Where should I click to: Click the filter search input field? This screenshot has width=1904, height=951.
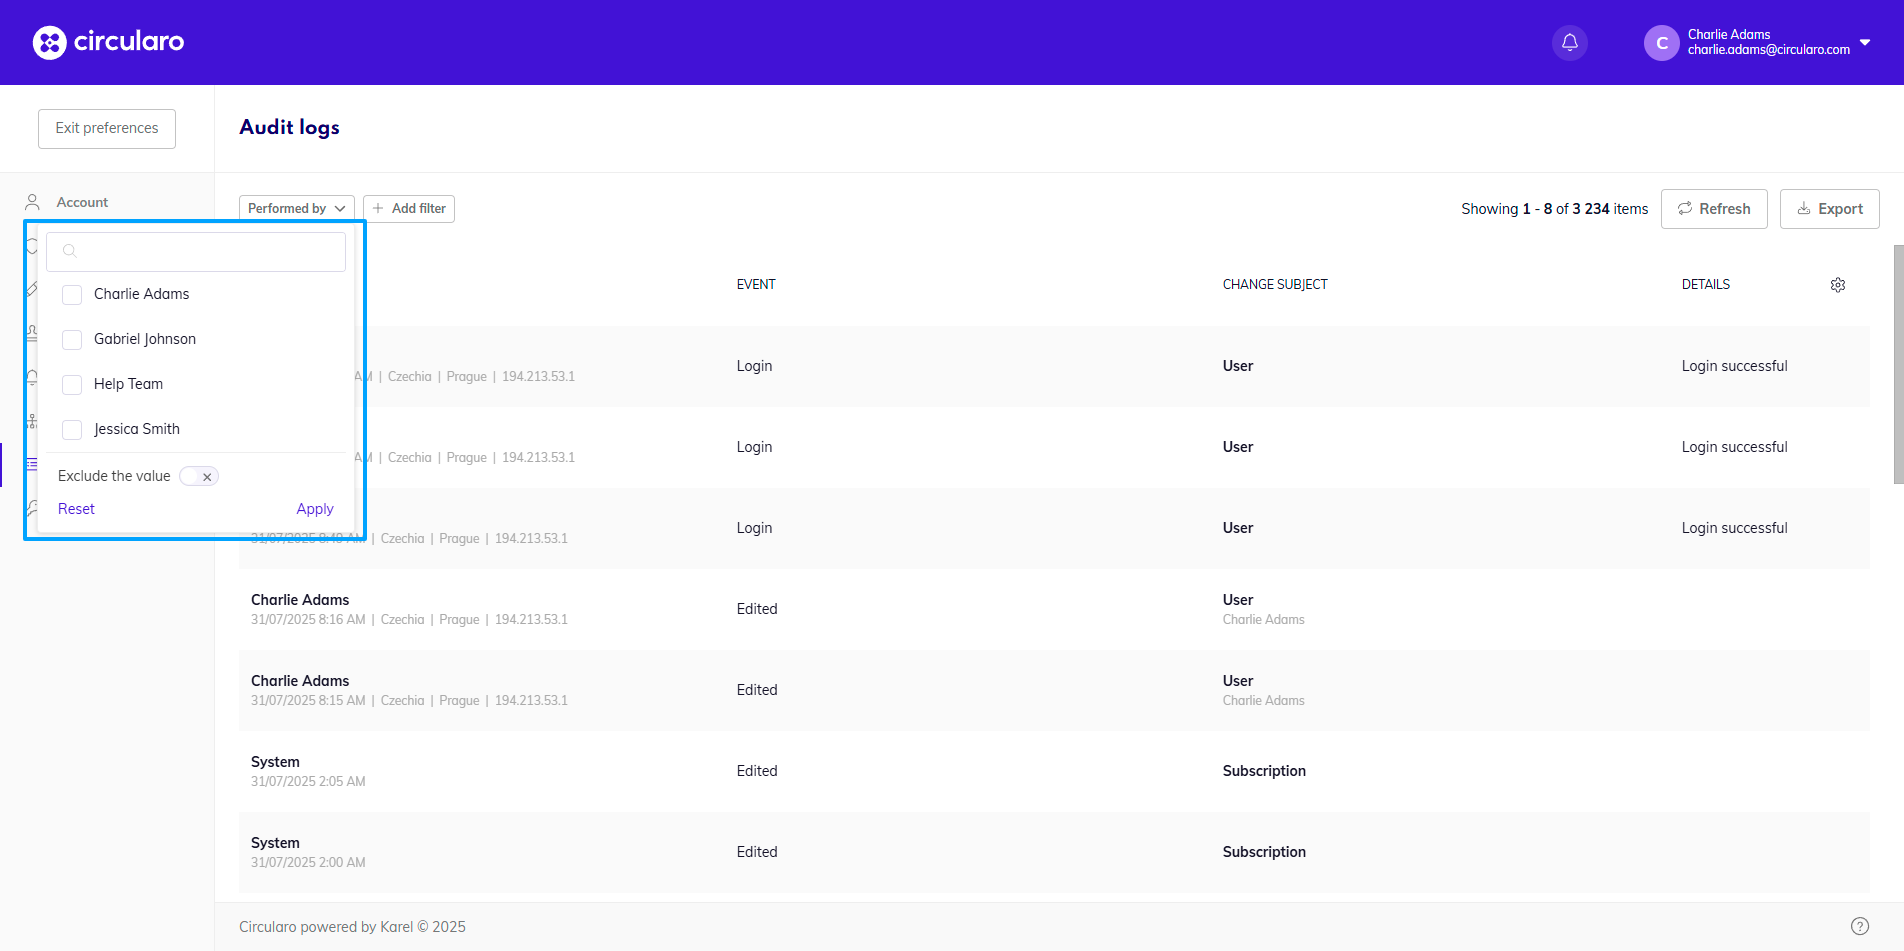click(x=208, y=252)
